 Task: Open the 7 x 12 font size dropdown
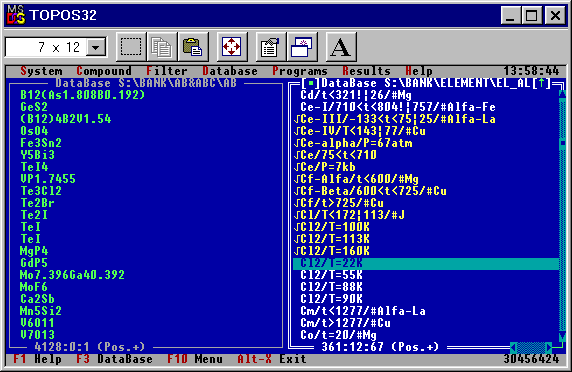click(96, 47)
